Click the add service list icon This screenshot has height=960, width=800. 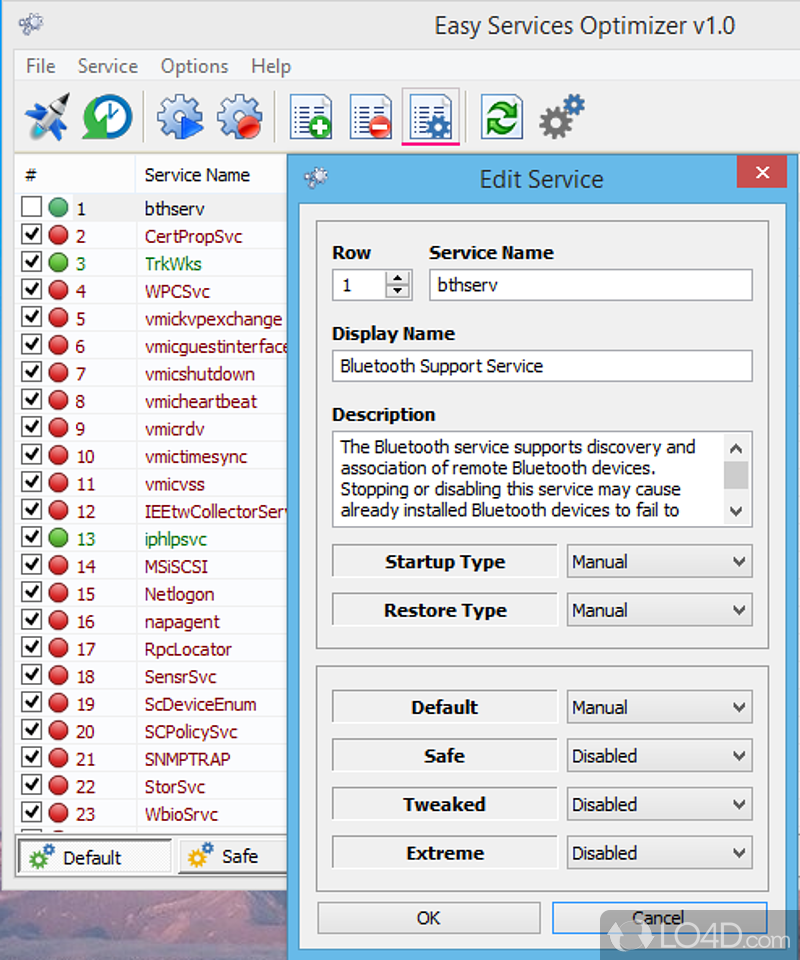(311, 118)
